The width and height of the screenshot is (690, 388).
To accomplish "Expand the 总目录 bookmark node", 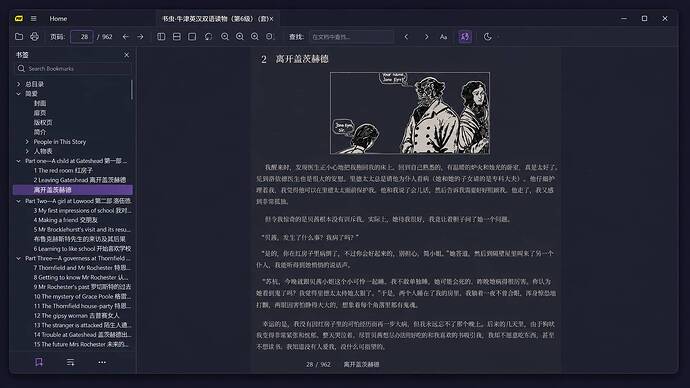I will tap(18, 84).
